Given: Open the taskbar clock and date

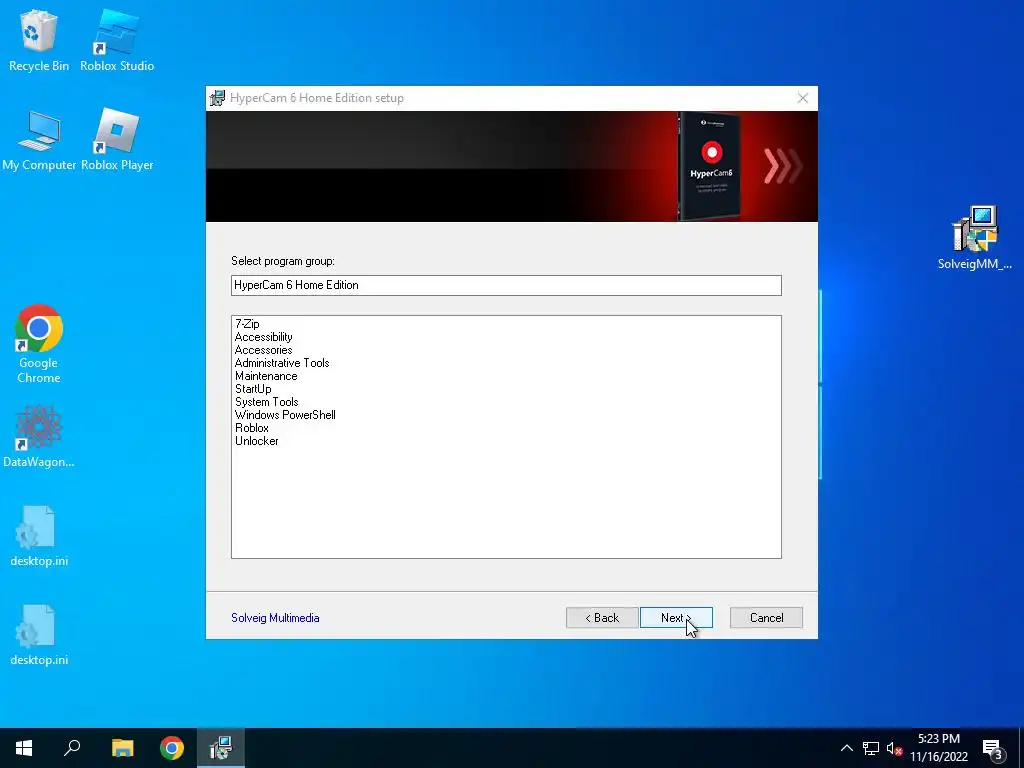Looking at the screenshot, I should [938, 748].
